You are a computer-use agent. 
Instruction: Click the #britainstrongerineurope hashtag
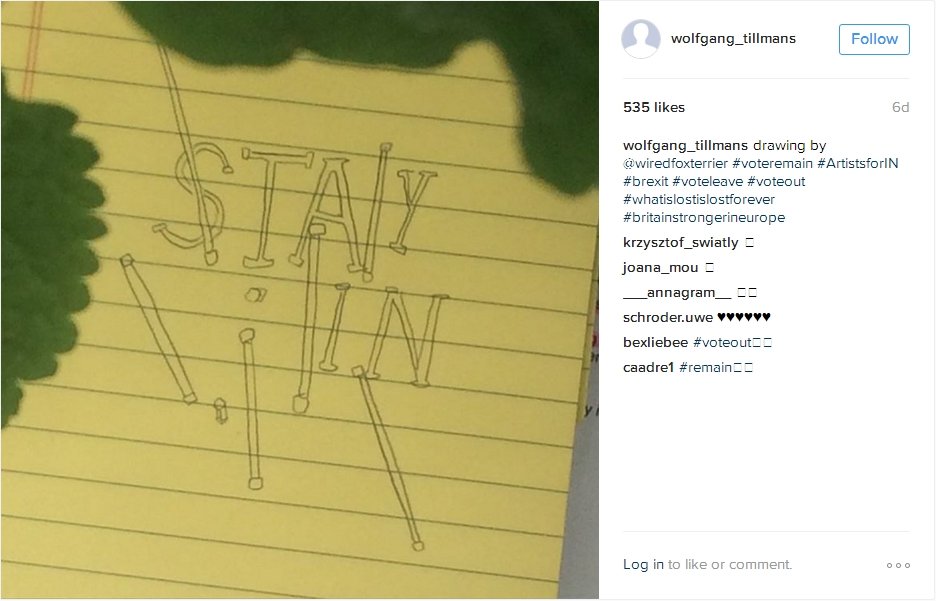coord(704,217)
